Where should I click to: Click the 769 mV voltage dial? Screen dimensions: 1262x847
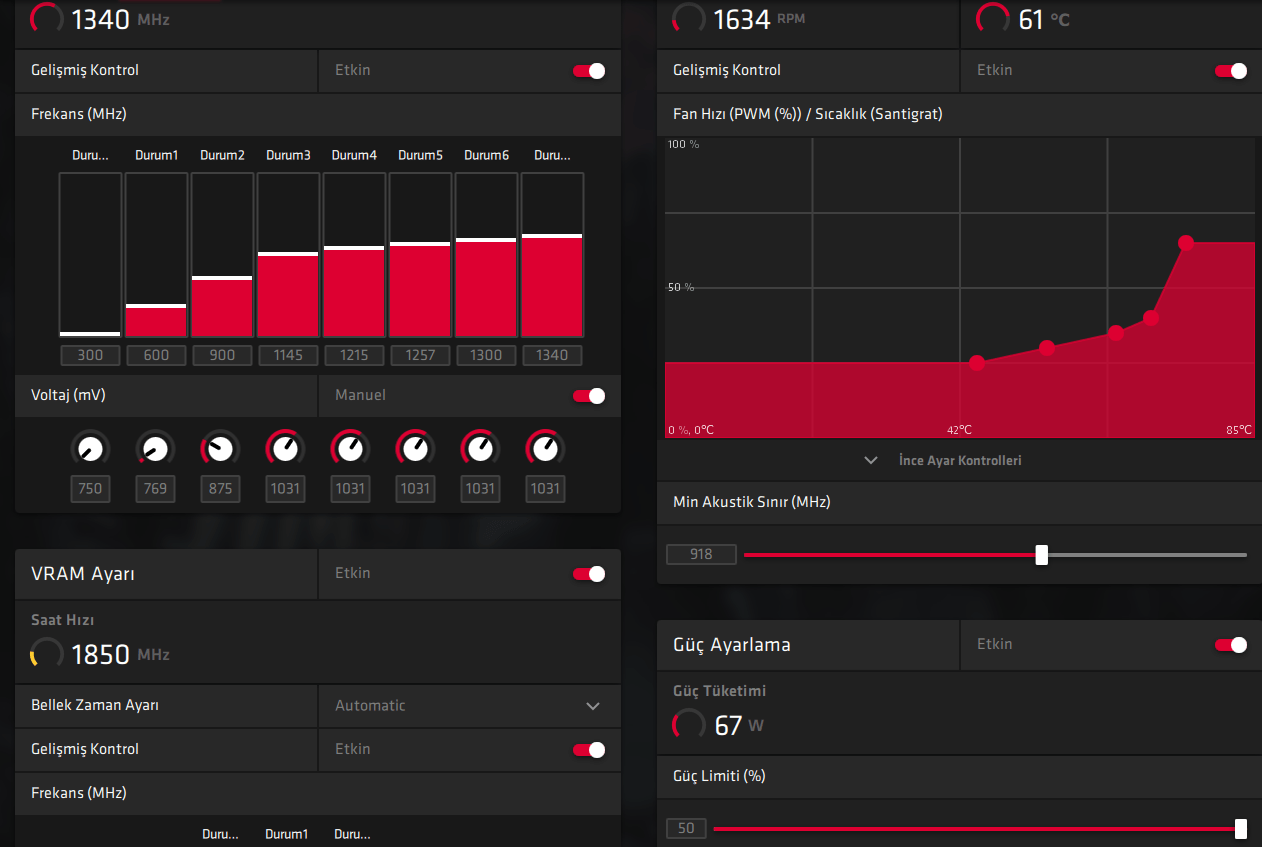155,448
